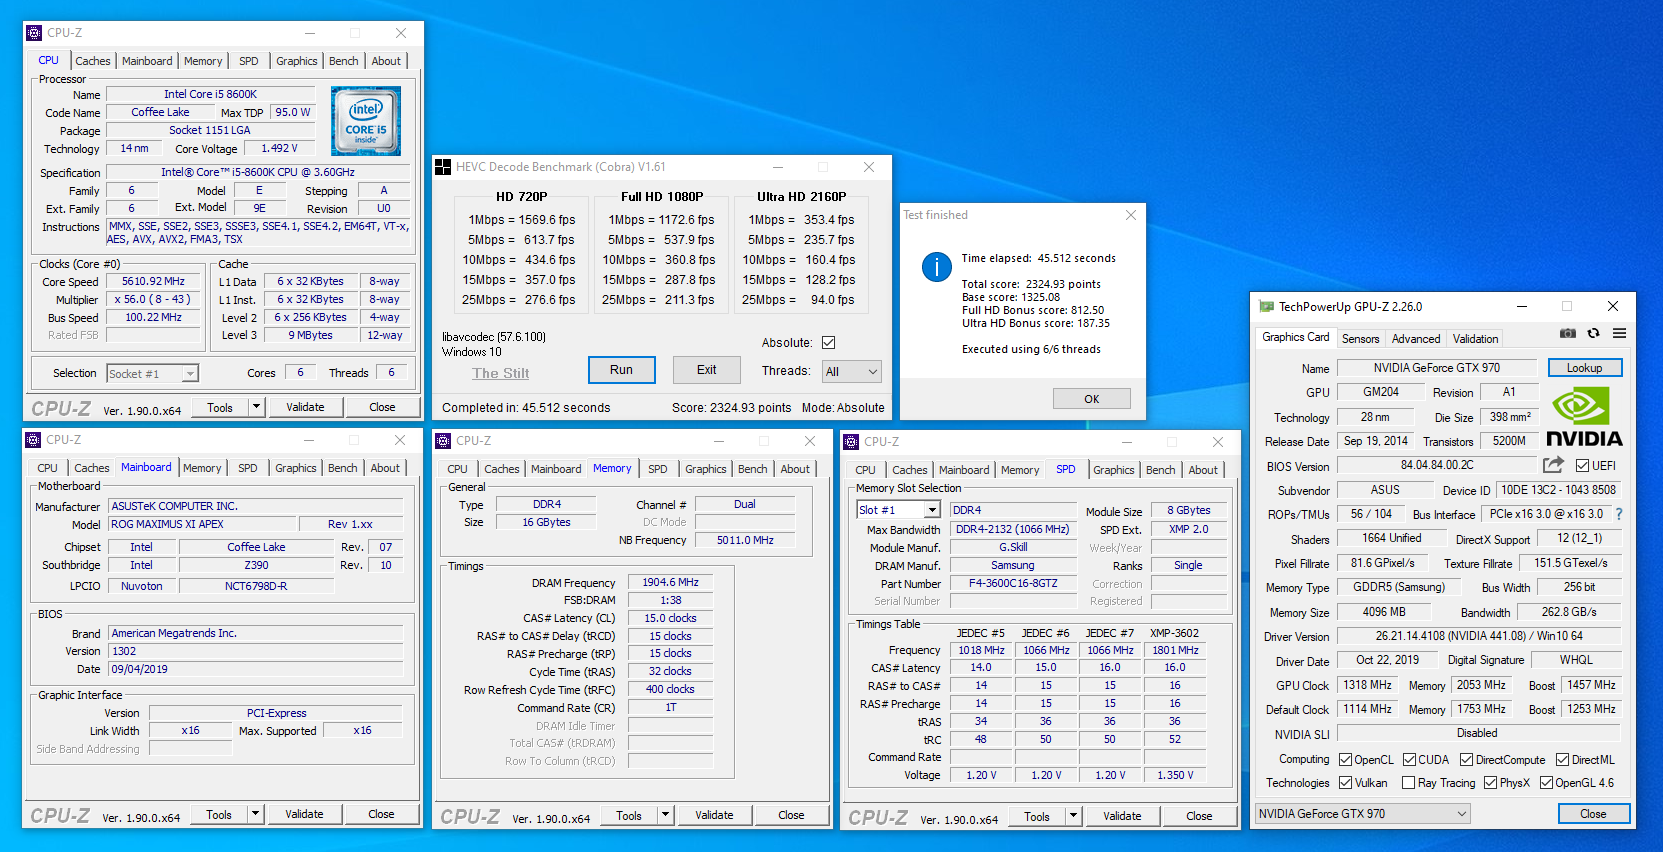This screenshot has height=852, width=1663.
Task: Click motherboard model ROG MAXIMUS XI APEX
Action: 203,524
